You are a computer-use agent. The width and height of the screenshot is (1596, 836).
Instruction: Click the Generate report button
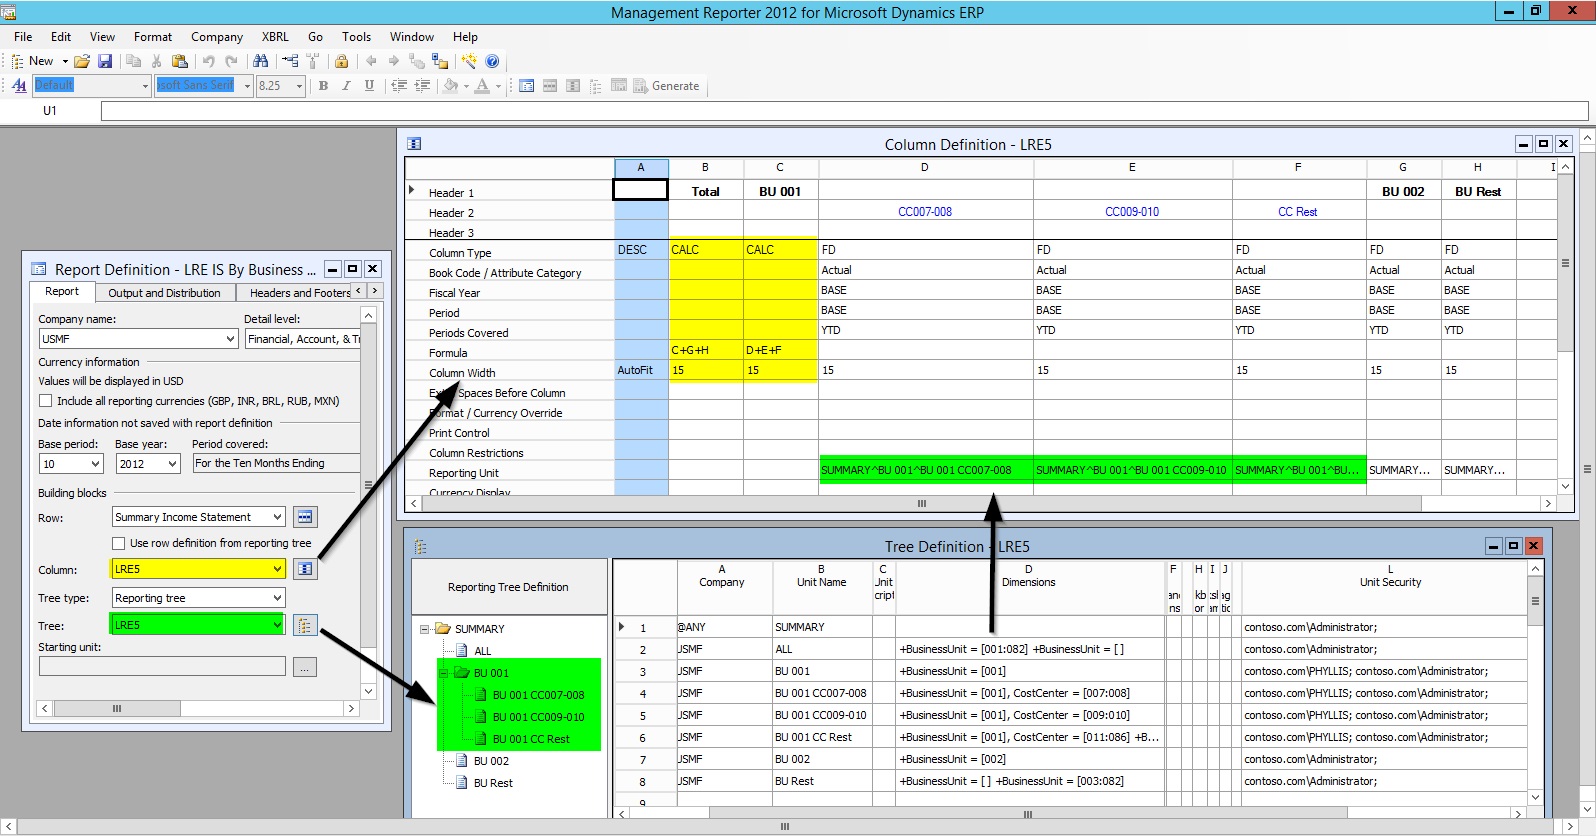click(x=666, y=86)
